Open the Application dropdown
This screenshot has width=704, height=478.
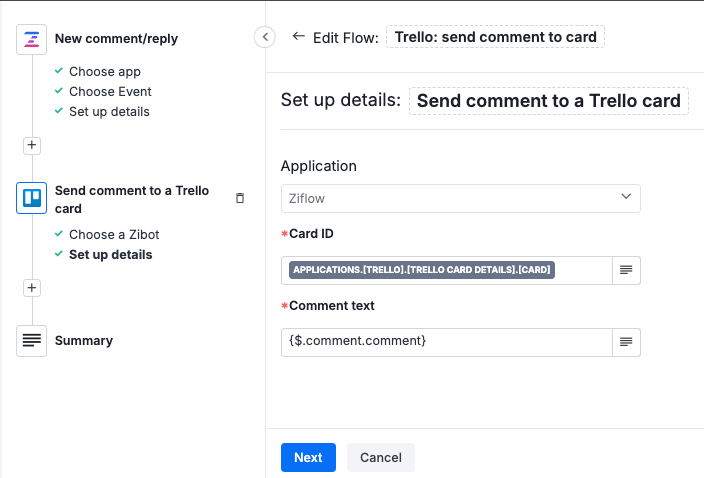point(461,198)
